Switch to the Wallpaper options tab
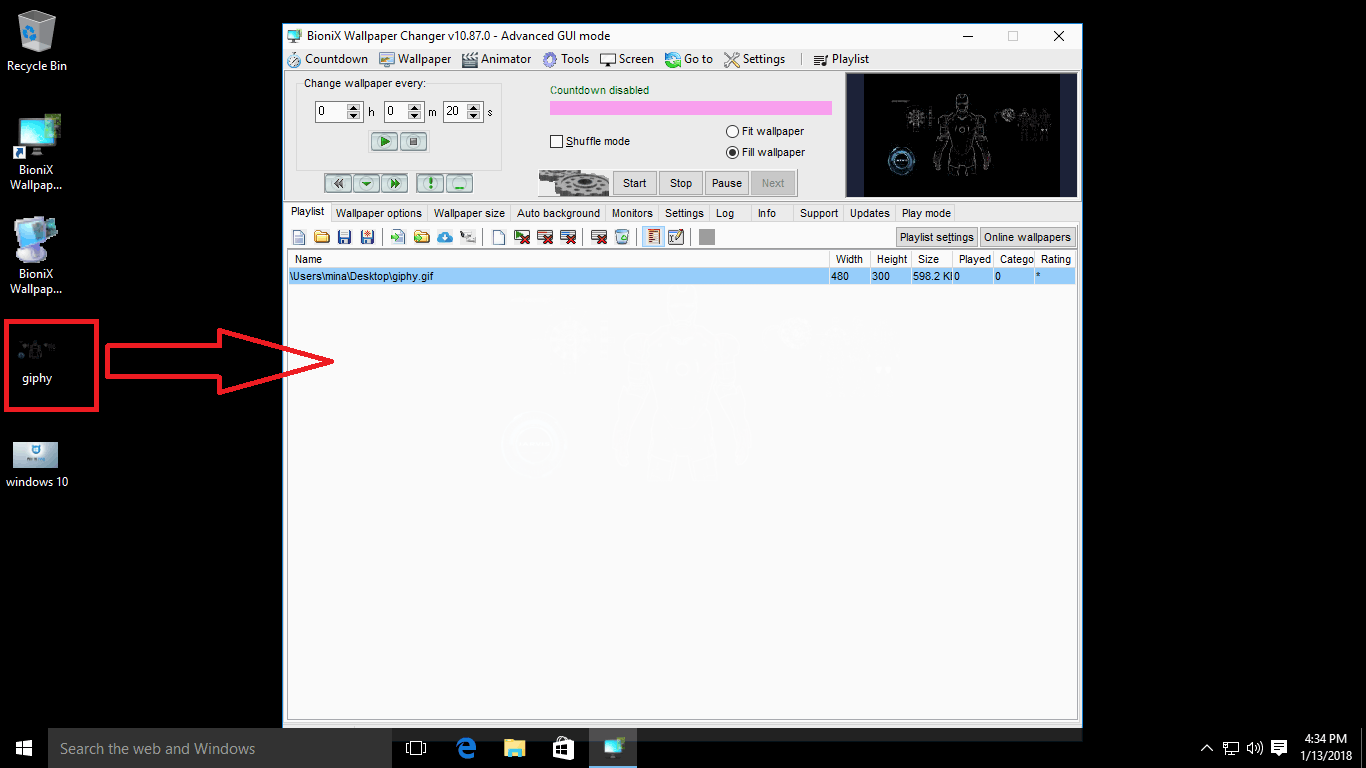The width and height of the screenshot is (1366, 768). pyautogui.click(x=379, y=213)
